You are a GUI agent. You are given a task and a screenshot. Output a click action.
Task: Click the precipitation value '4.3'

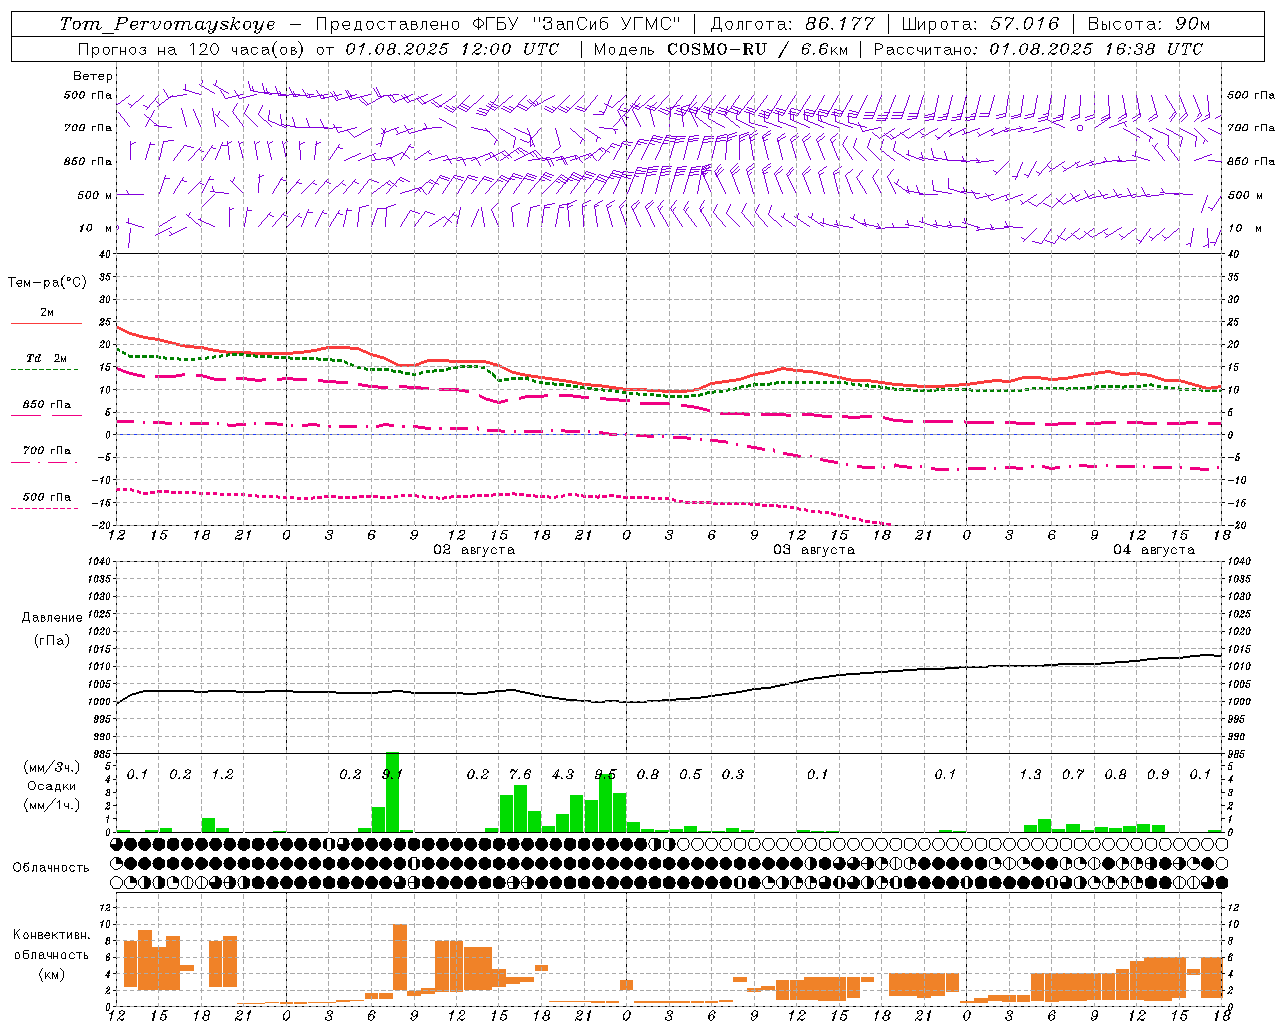pyautogui.click(x=563, y=774)
